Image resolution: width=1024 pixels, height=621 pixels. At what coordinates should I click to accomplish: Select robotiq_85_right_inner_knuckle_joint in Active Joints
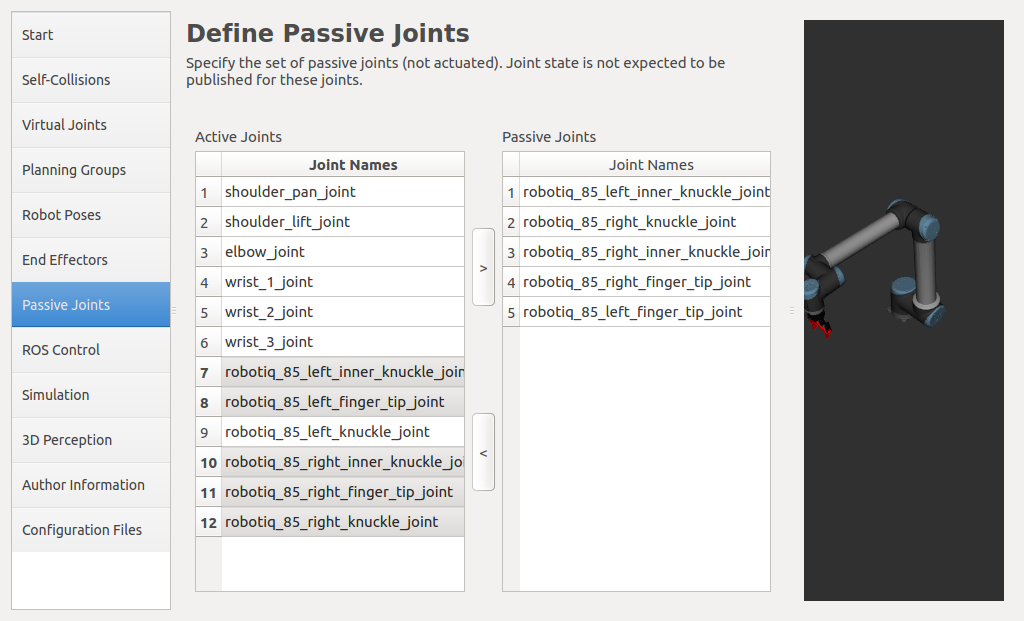click(x=343, y=462)
